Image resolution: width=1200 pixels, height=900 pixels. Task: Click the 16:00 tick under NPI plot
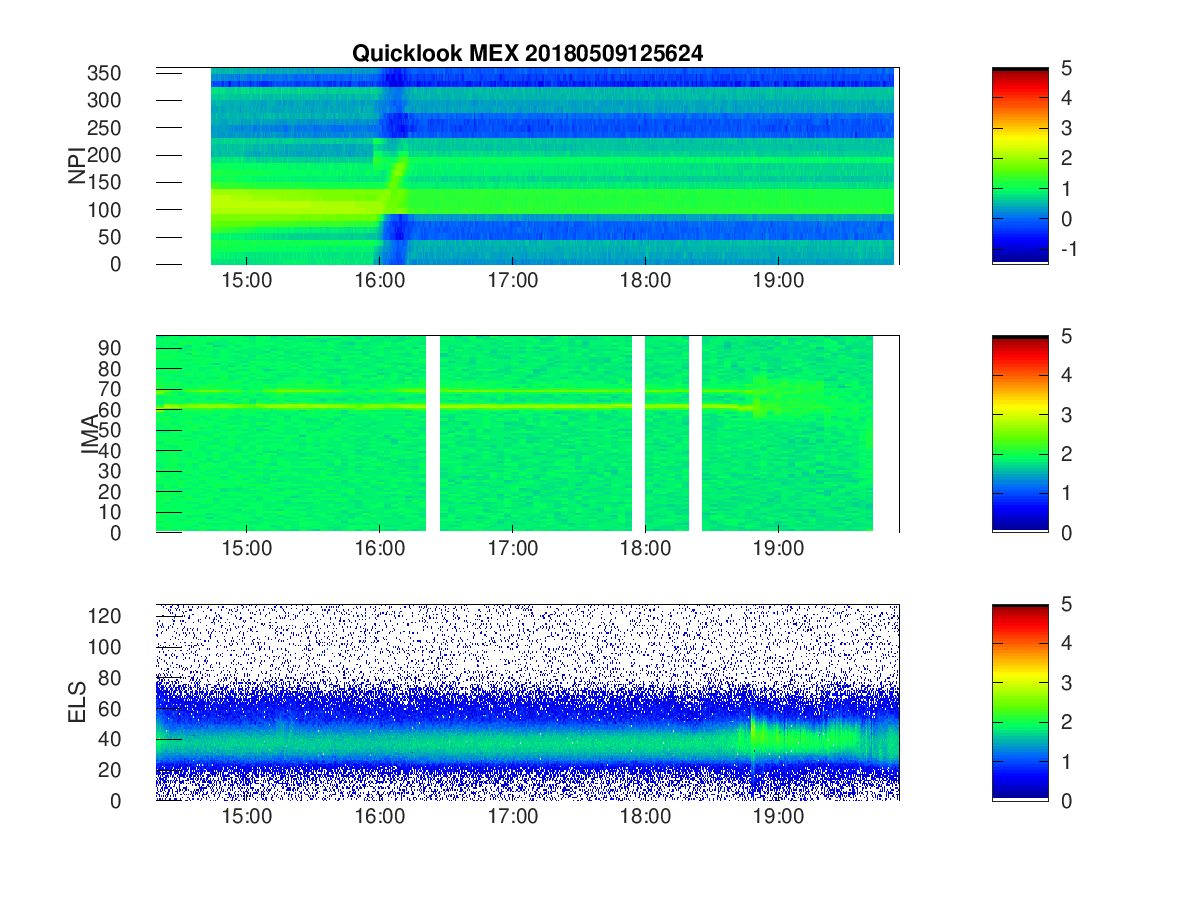(380, 281)
